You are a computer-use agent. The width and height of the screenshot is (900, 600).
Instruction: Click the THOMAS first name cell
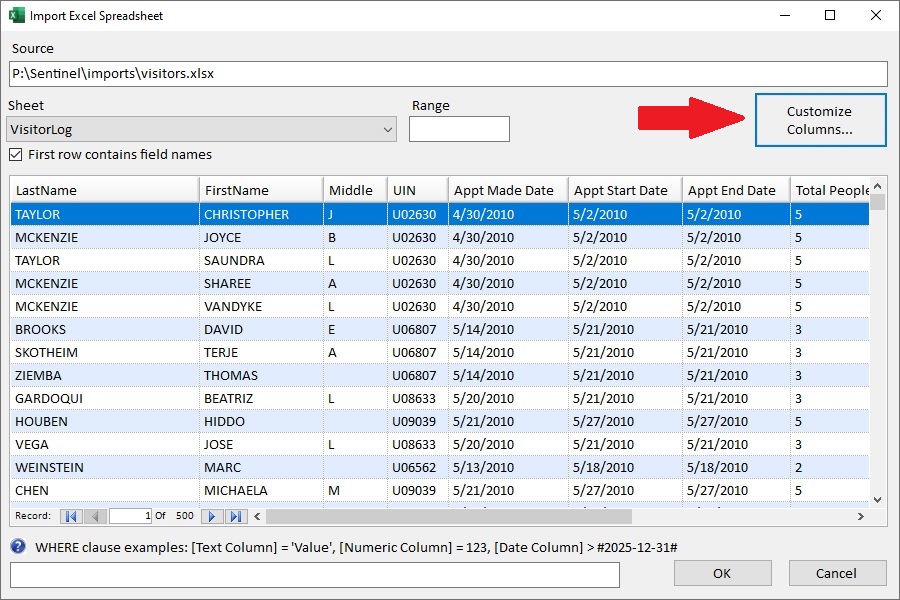pos(261,376)
